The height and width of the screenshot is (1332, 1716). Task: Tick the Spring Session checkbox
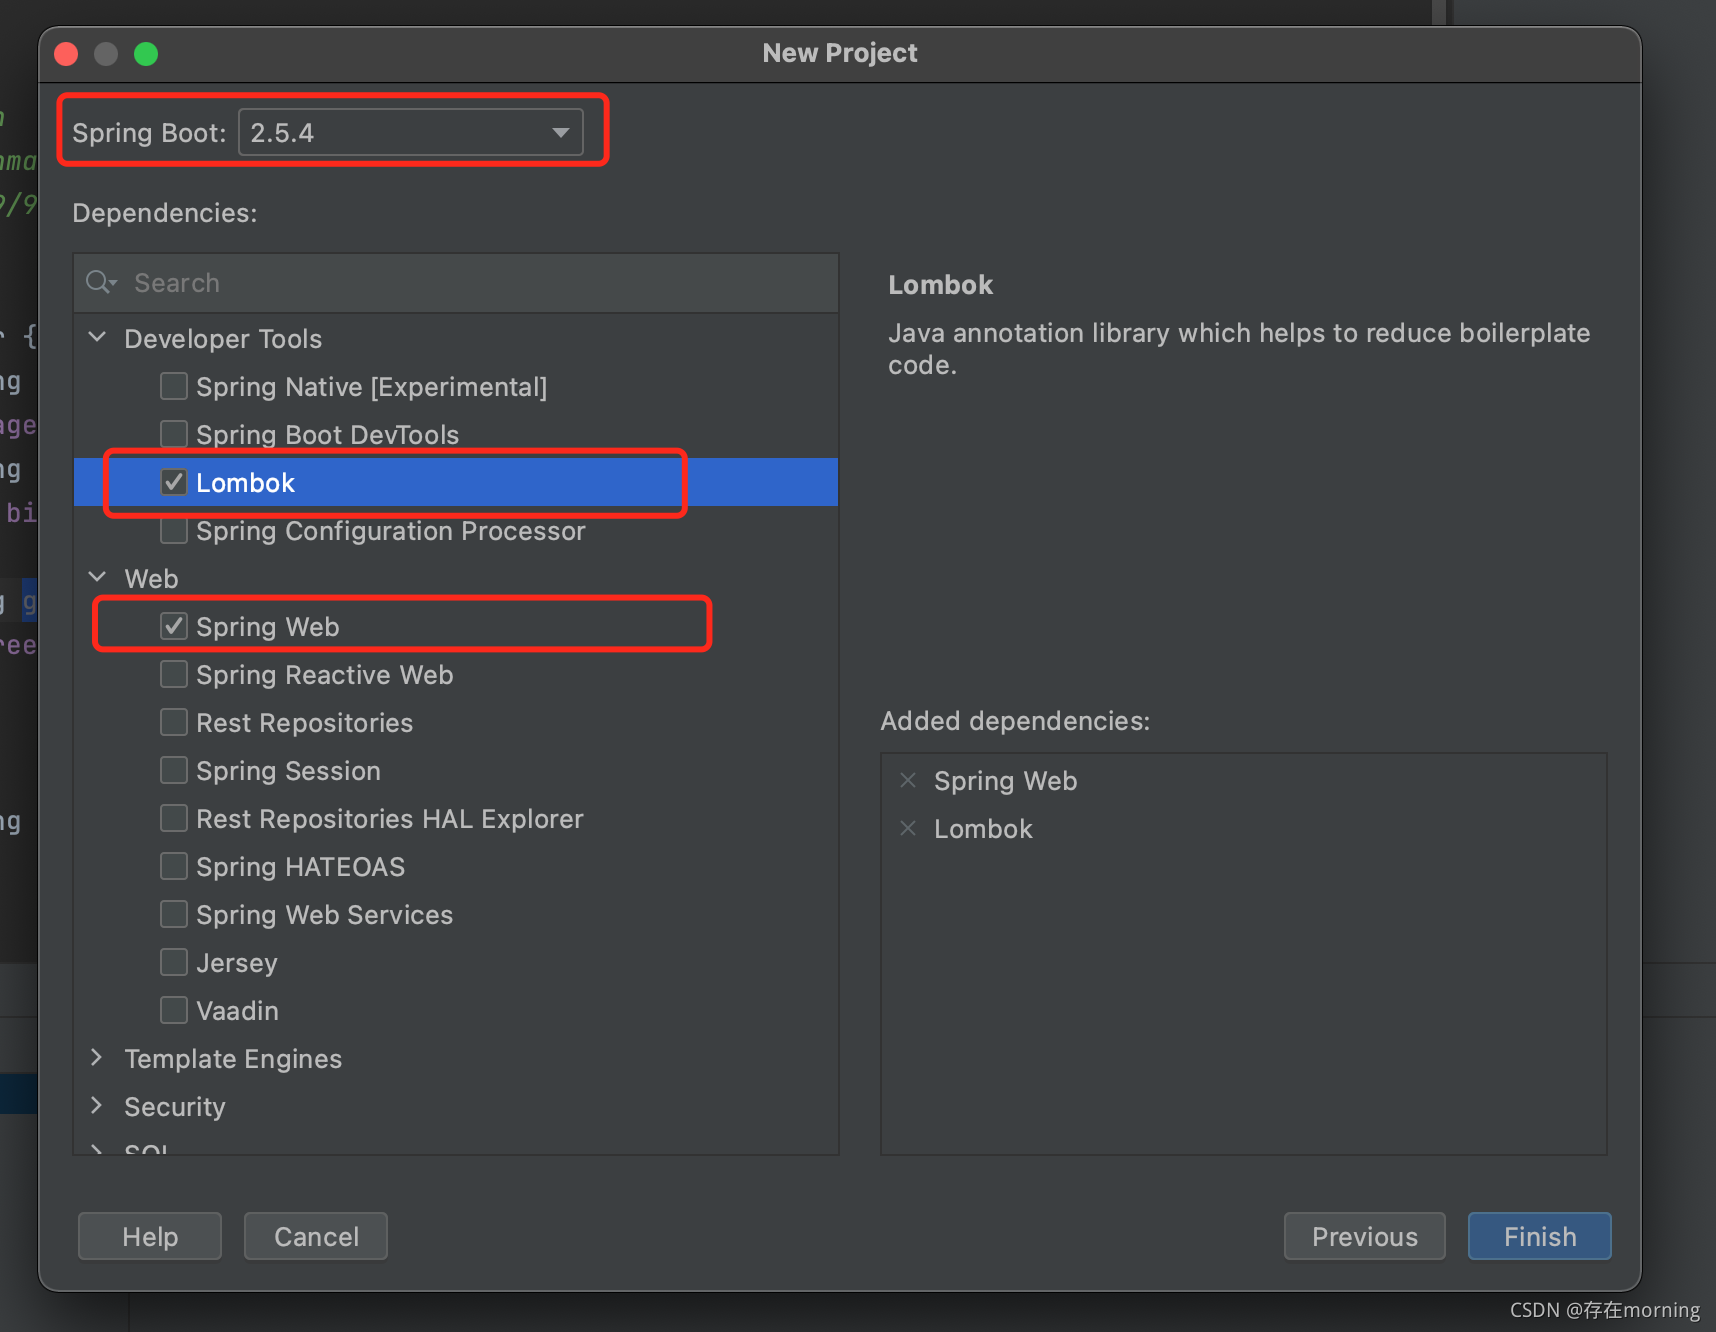[x=174, y=770]
